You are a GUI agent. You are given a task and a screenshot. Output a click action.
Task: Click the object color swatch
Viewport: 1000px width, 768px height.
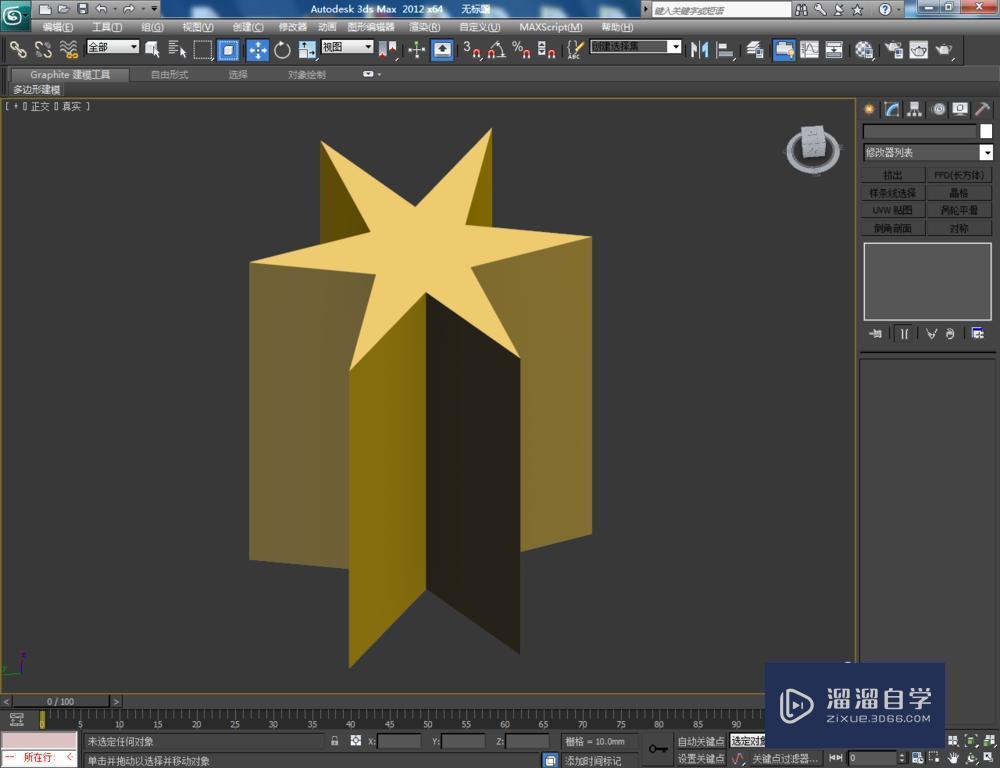click(x=985, y=131)
